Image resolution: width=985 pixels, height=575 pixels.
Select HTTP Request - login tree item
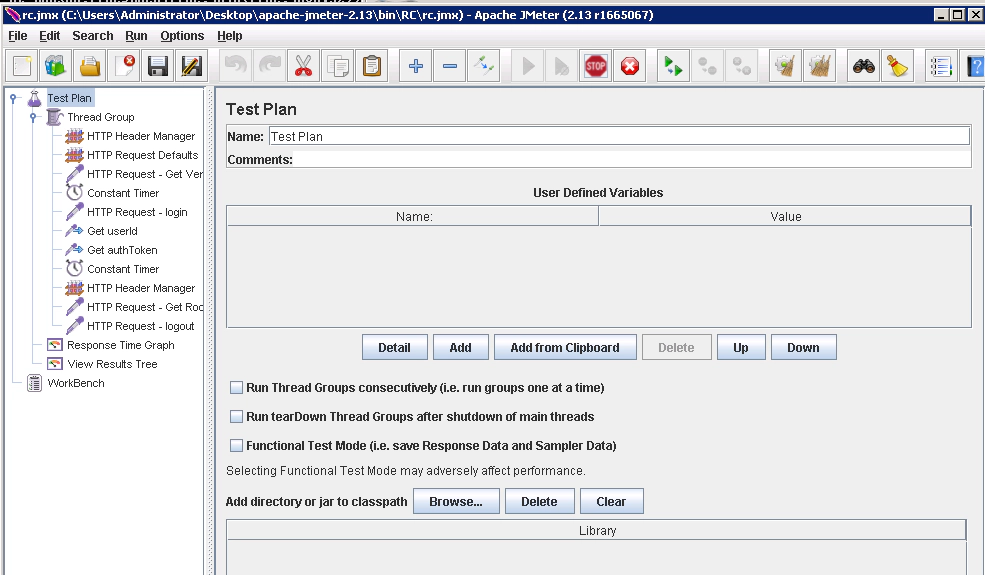137,212
